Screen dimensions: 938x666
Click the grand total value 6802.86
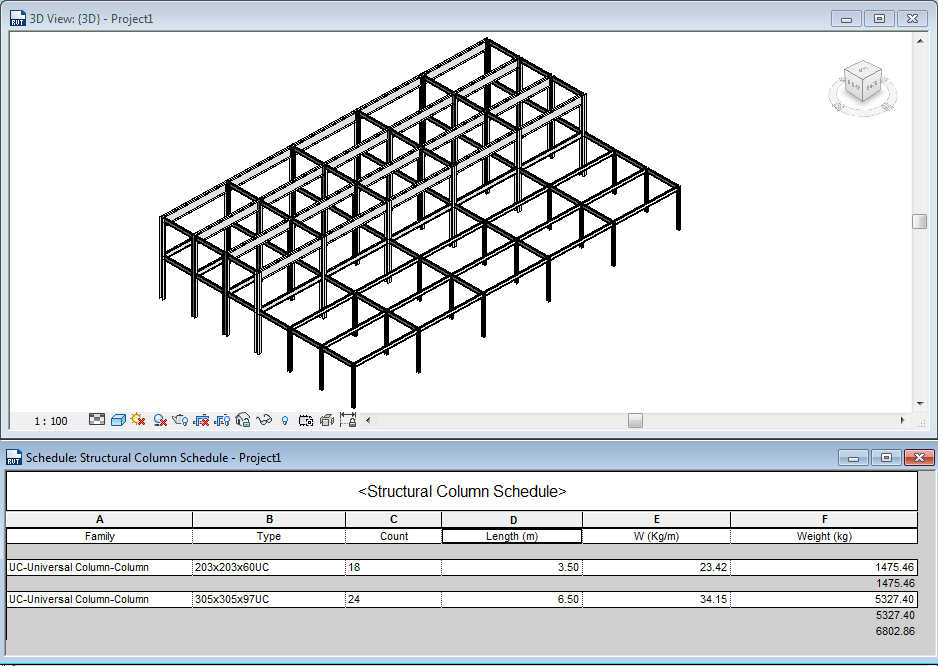(895, 631)
